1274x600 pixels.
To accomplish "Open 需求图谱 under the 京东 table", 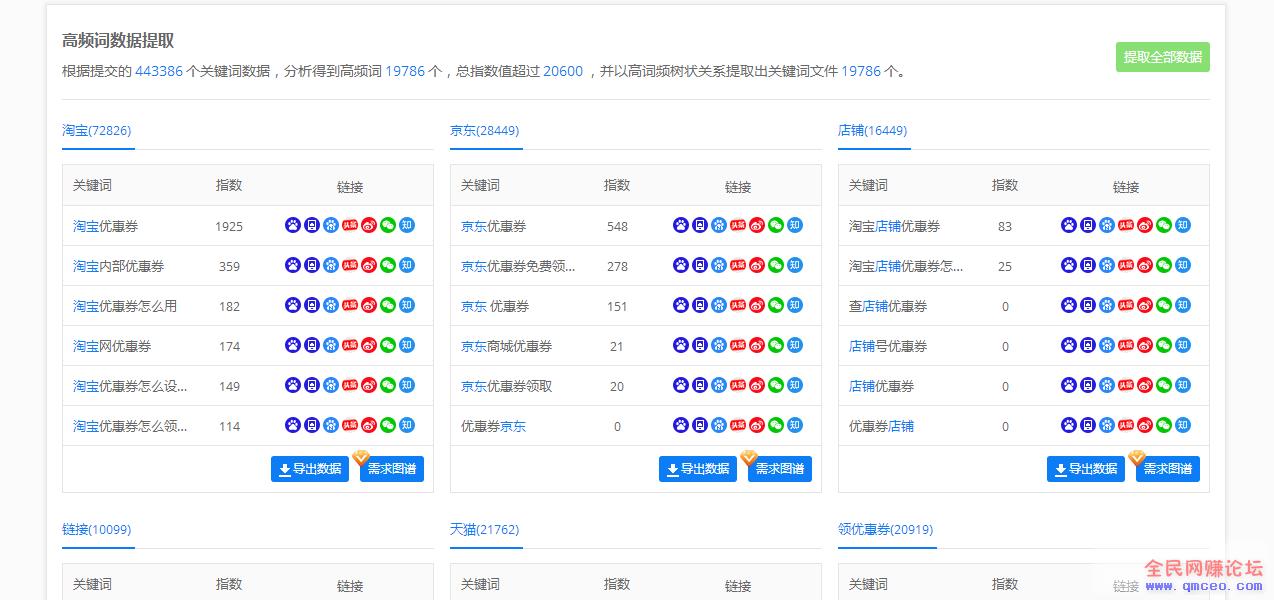I will coord(780,469).
